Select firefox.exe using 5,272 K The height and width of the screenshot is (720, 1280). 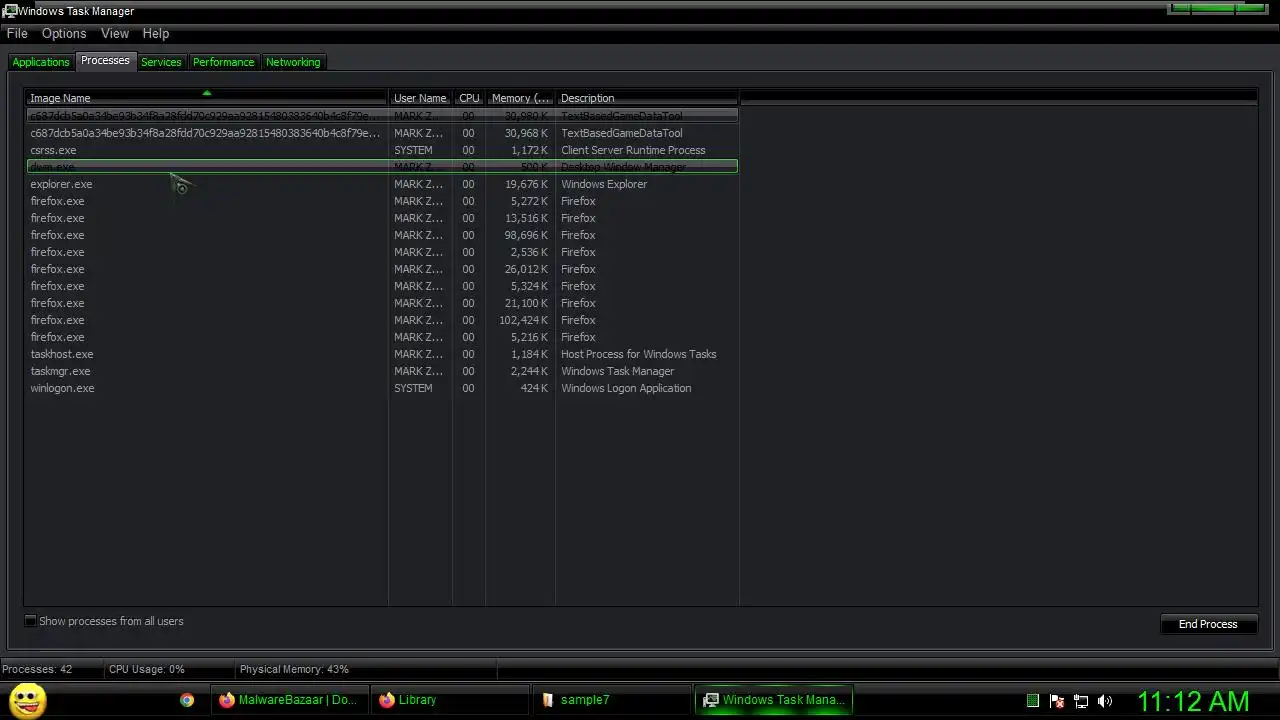382,201
